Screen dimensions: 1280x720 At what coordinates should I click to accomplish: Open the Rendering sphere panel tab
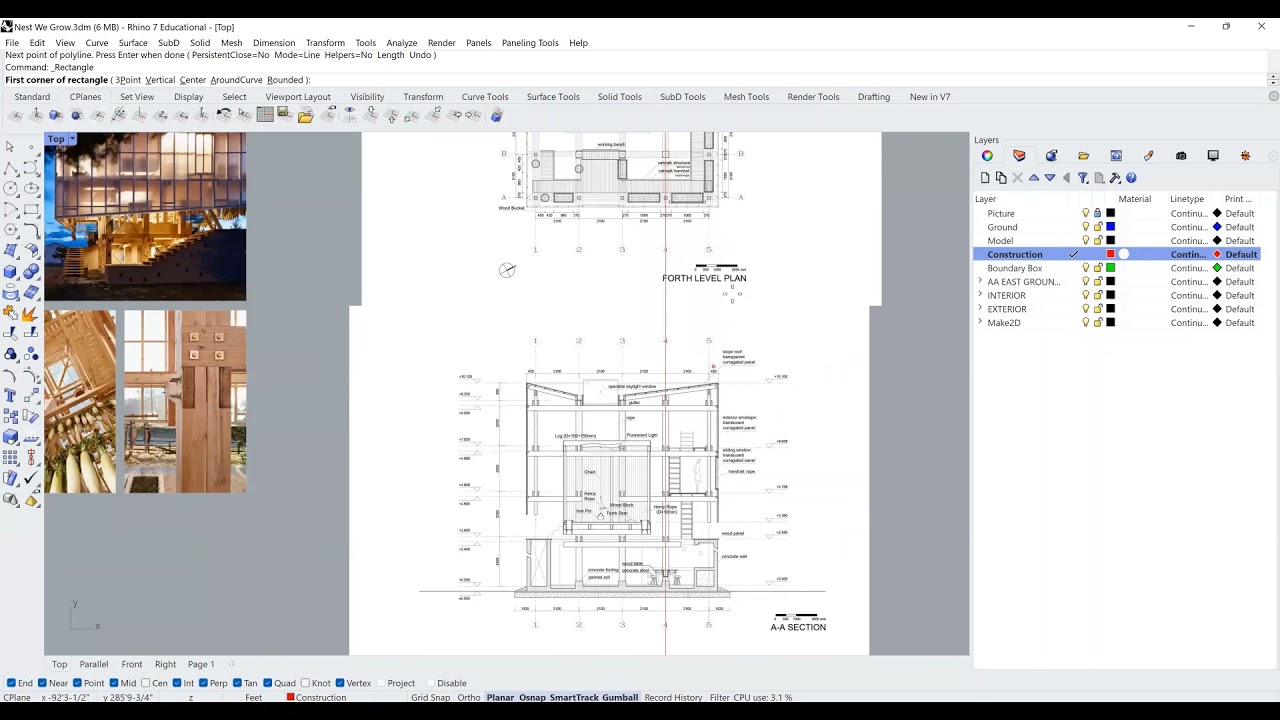click(x=1051, y=156)
